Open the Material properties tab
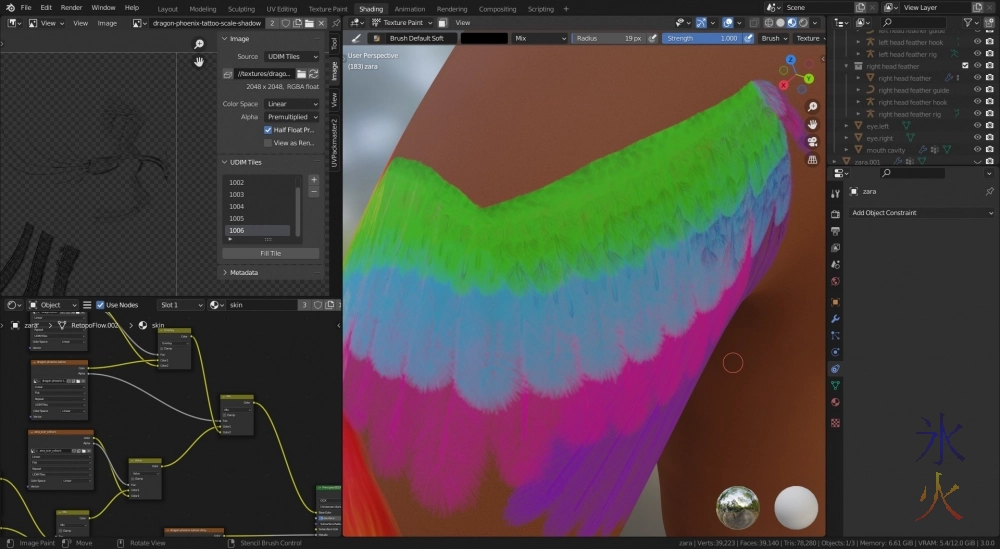This screenshot has width=1000, height=549. coord(835,402)
